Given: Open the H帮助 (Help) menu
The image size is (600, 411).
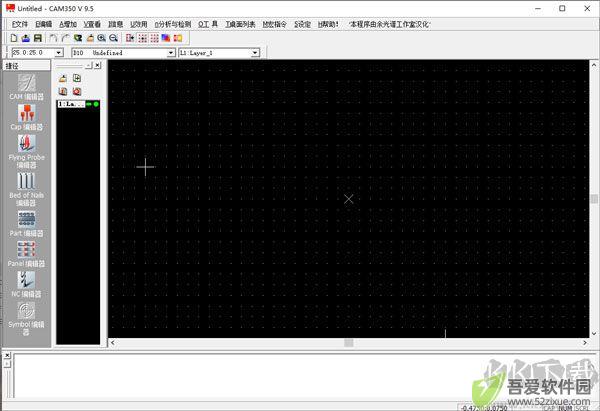Looking at the screenshot, I should click(x=328, y=24).
